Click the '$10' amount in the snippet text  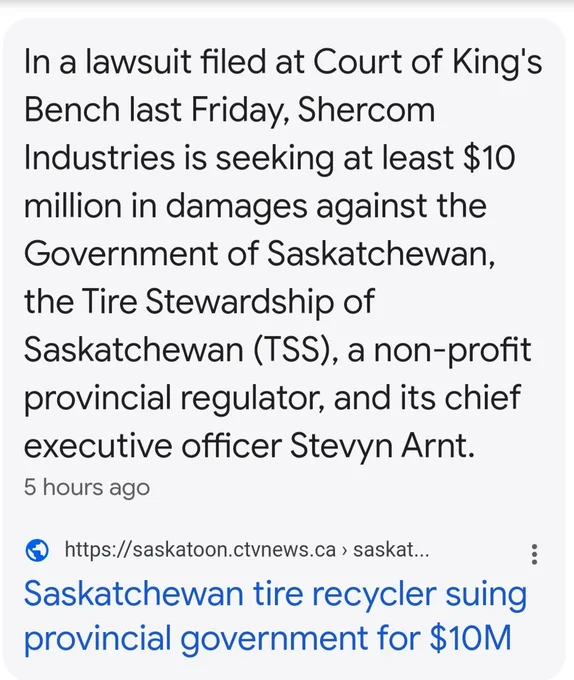[489, 157]
